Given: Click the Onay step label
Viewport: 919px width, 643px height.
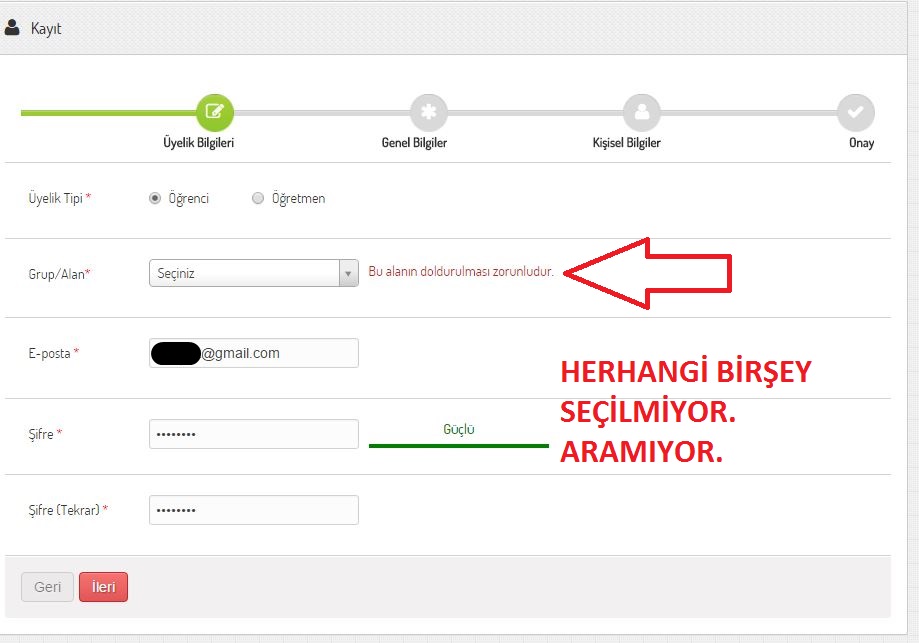Looking at the screenshot, I should [861, 143].
